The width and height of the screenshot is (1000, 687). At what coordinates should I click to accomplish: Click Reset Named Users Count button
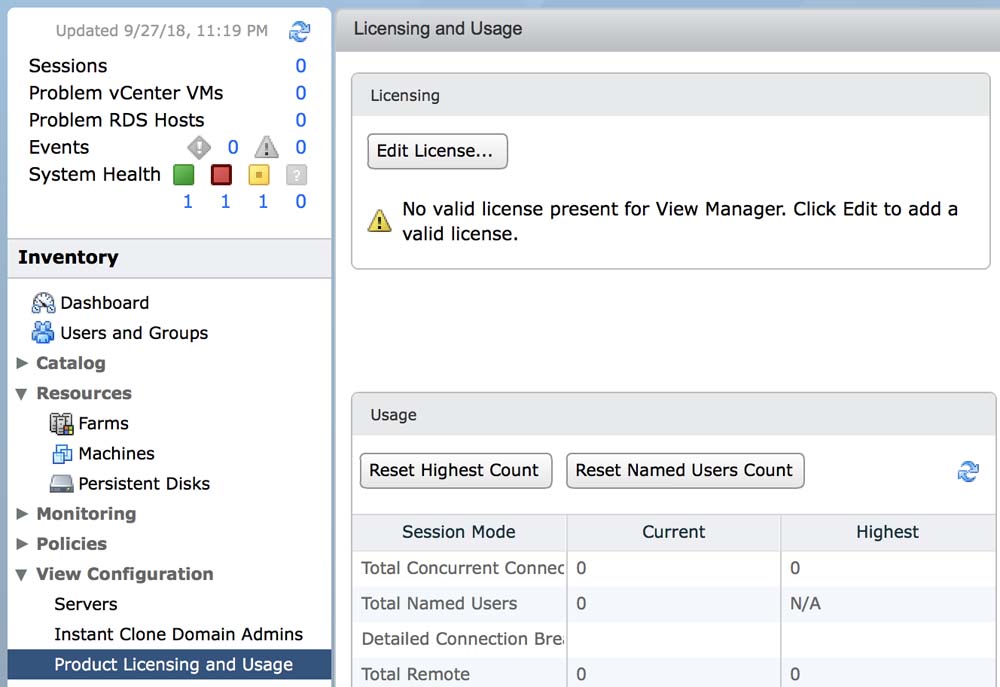(x=684, y=470)
